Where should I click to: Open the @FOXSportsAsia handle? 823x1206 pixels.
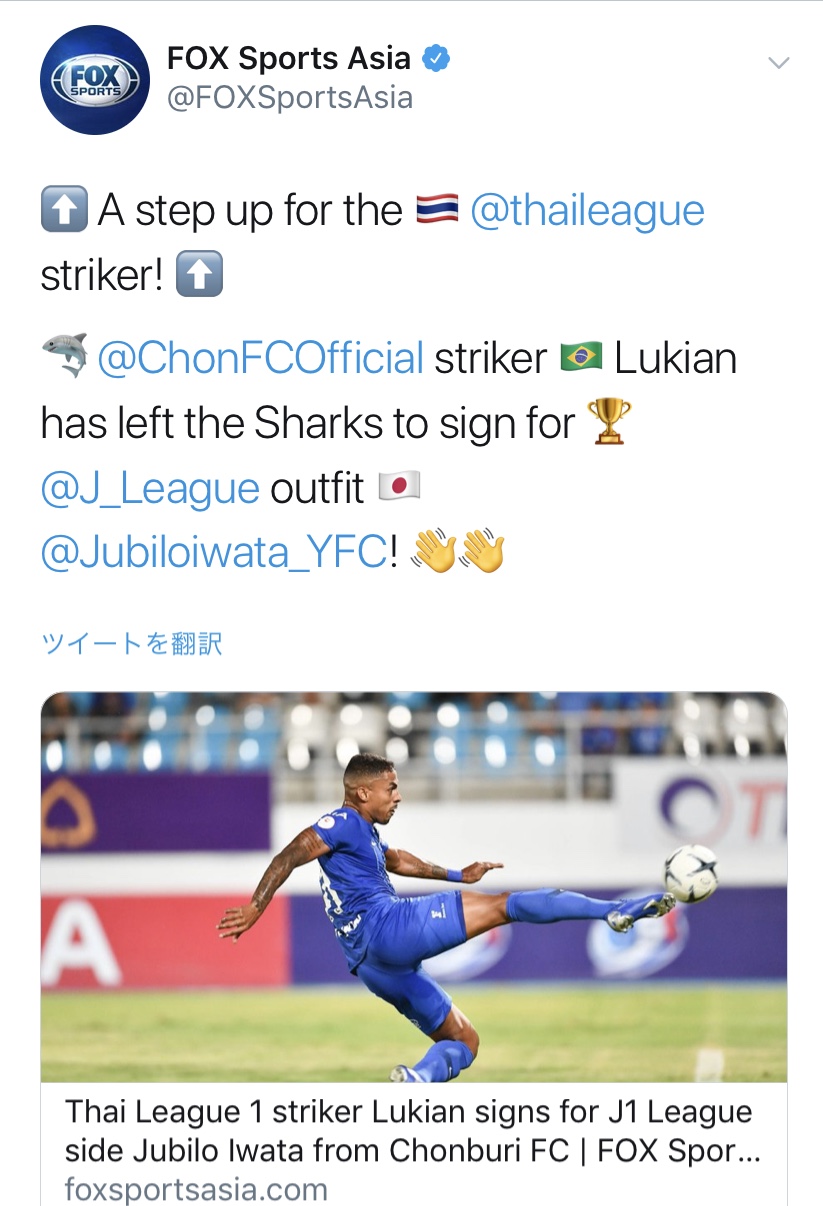290,98
